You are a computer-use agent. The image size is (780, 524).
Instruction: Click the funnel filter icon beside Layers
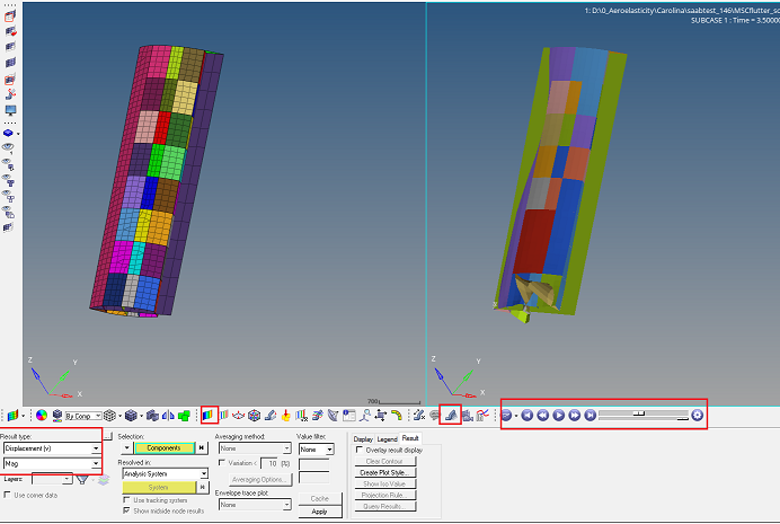tap(82, 480)
